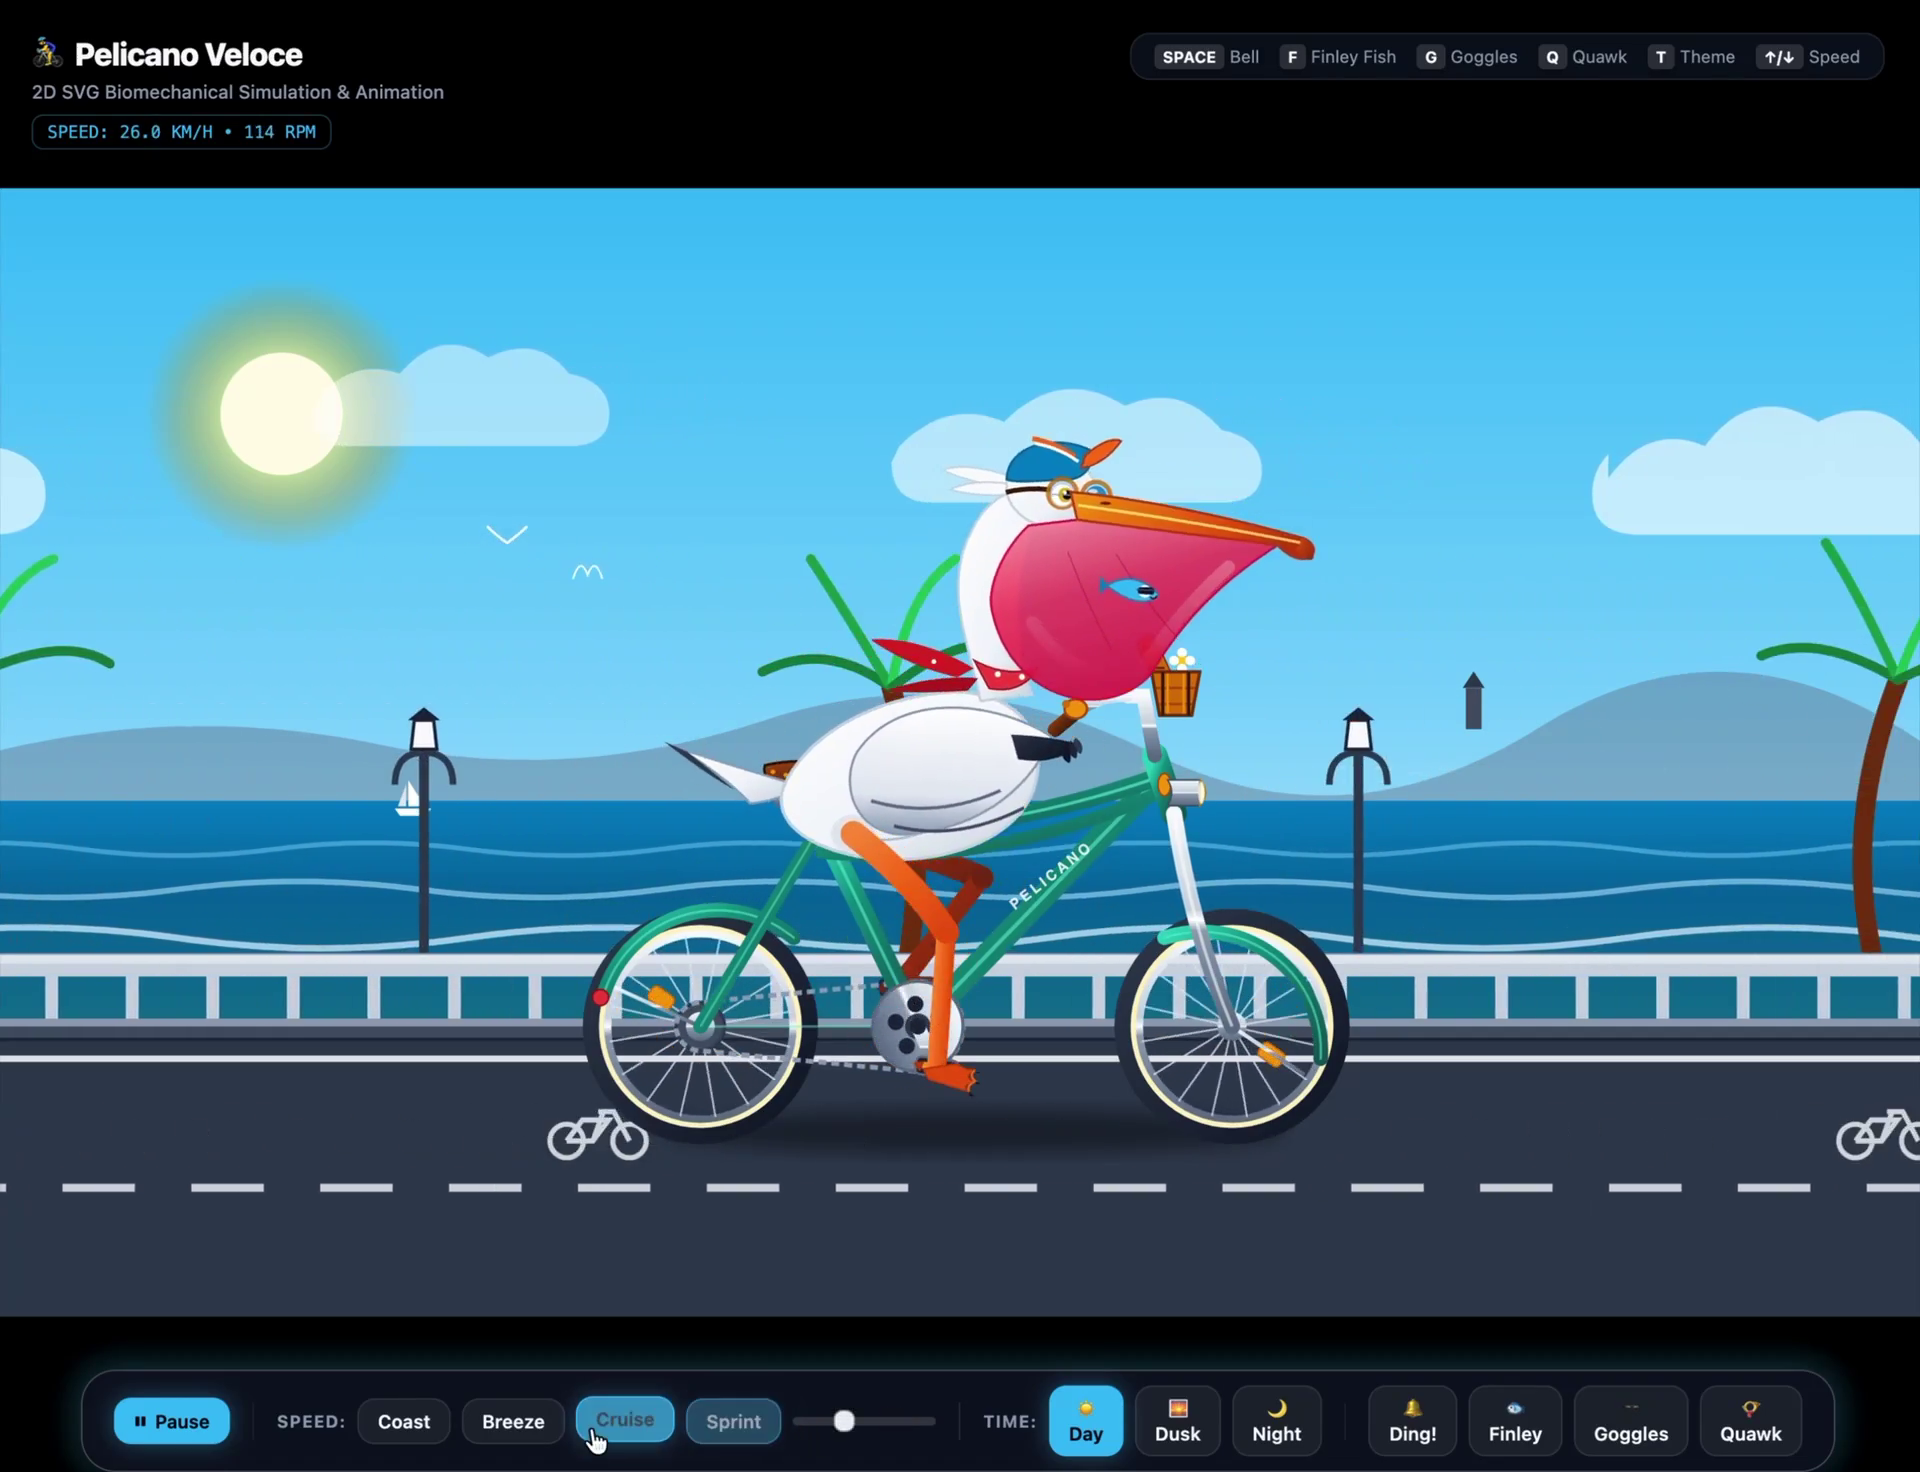The width and height of the screenshot is (1920, 1472).
Task: Choose the Cruise speed preset
Action: 625,1419
